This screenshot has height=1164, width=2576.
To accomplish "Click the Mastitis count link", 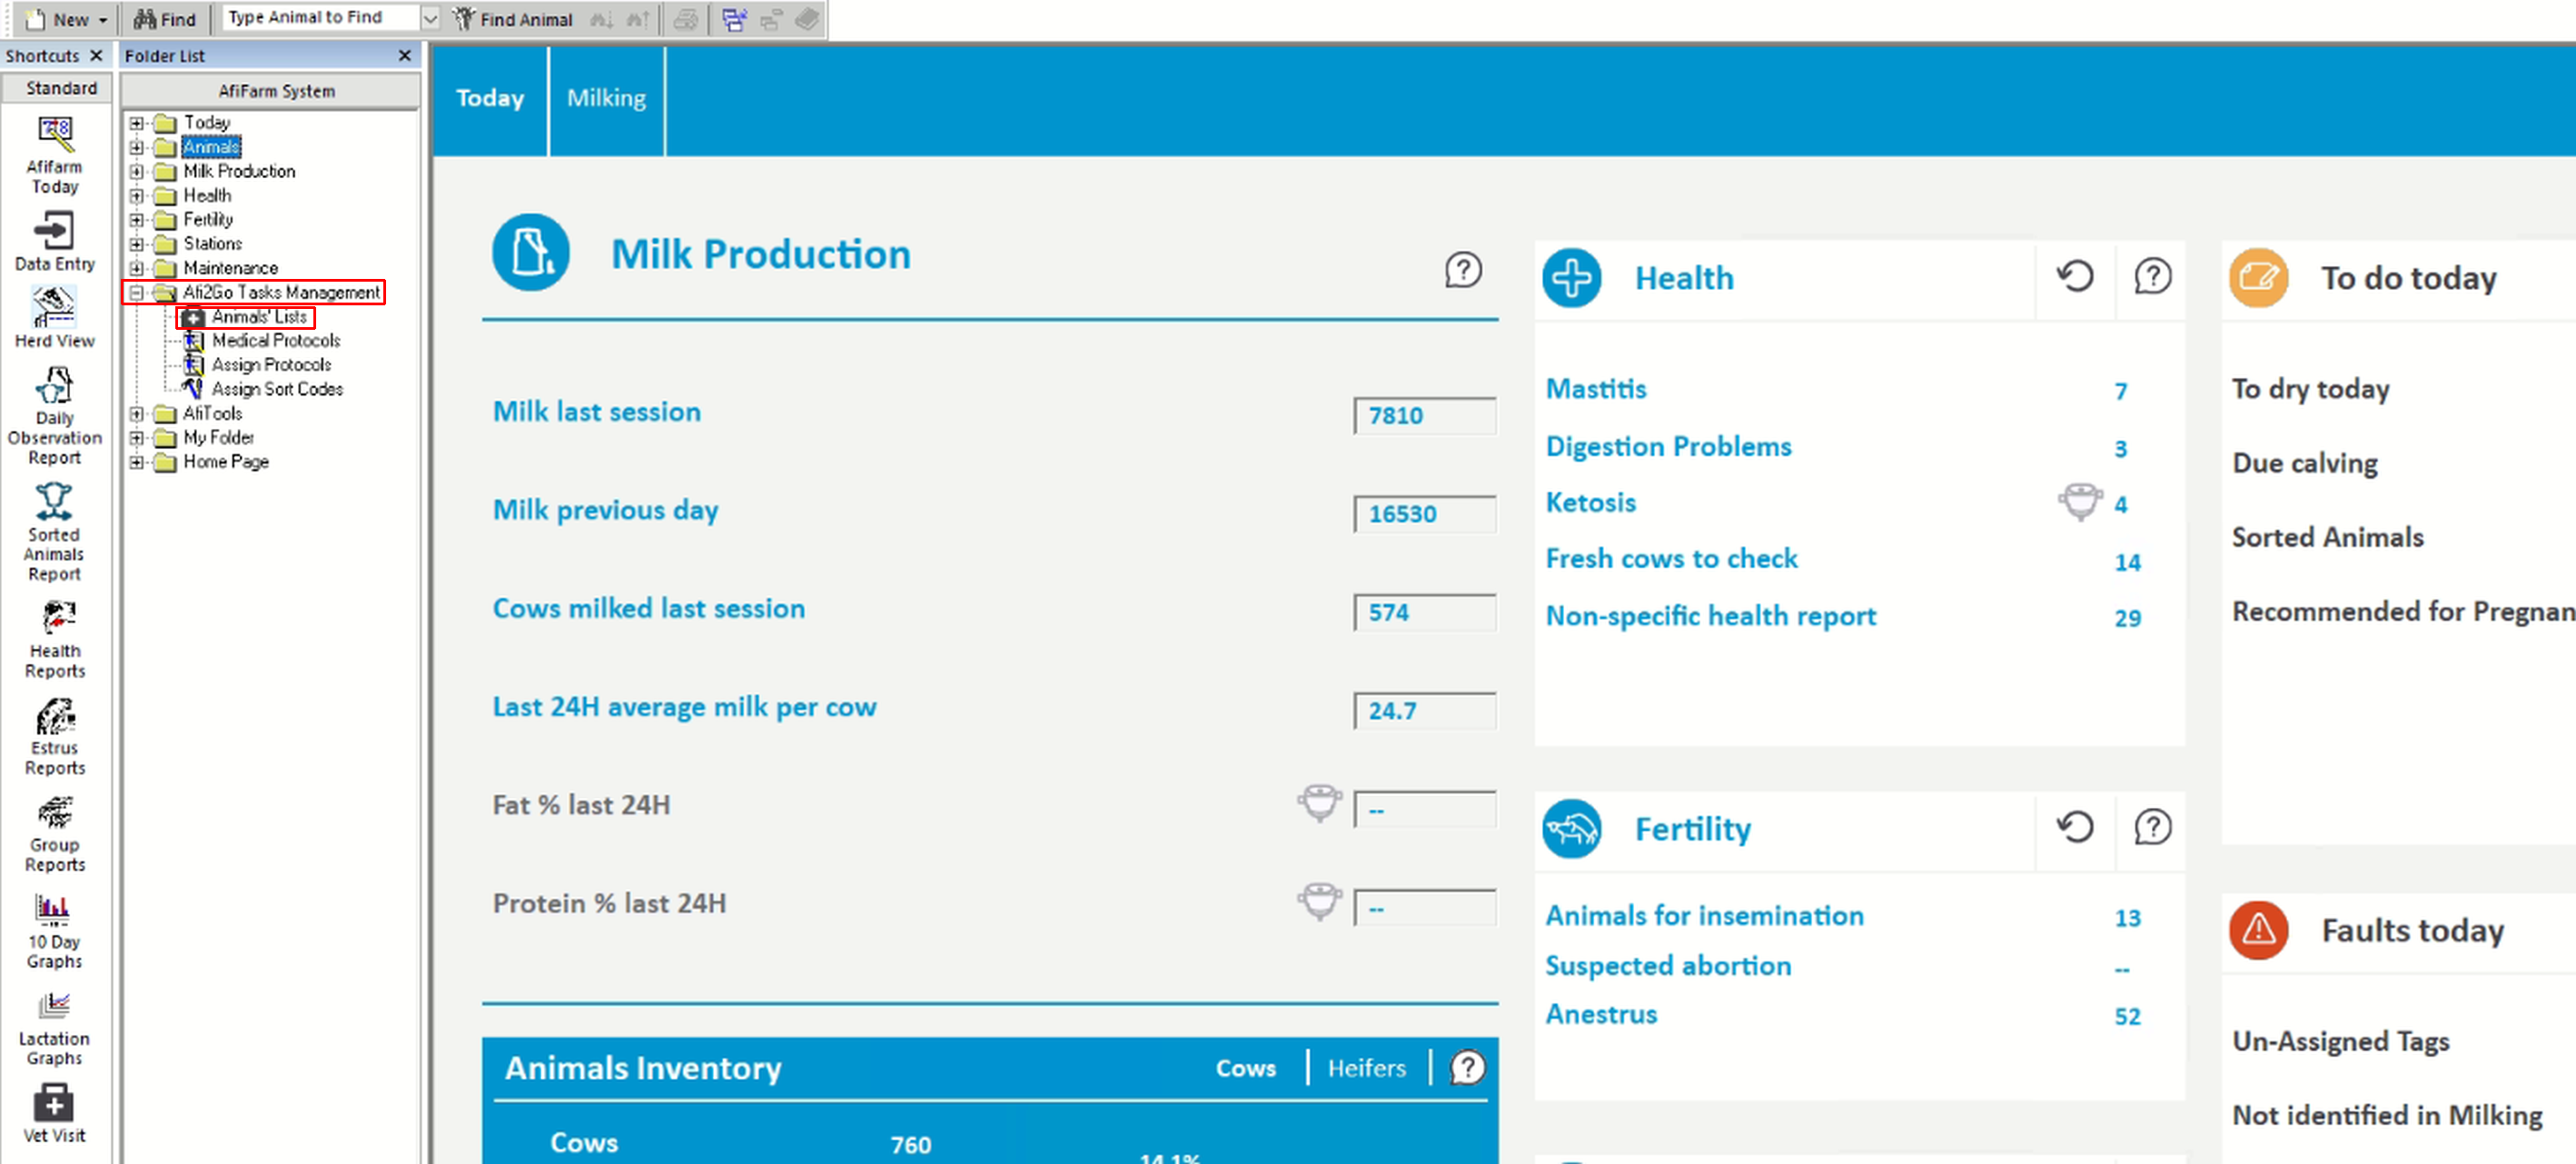I will point(2121,390).
